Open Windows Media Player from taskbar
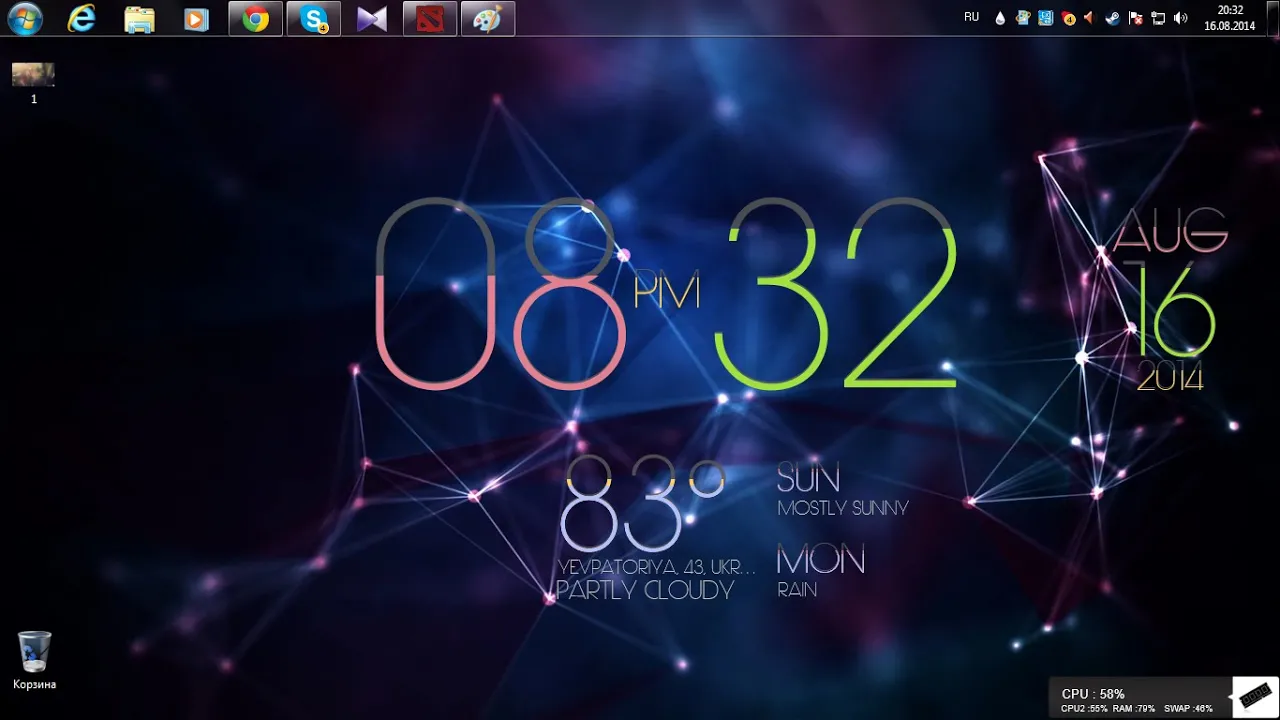Image resolution: width=1280 pixels, height=720 pixels. click(196, 19)
